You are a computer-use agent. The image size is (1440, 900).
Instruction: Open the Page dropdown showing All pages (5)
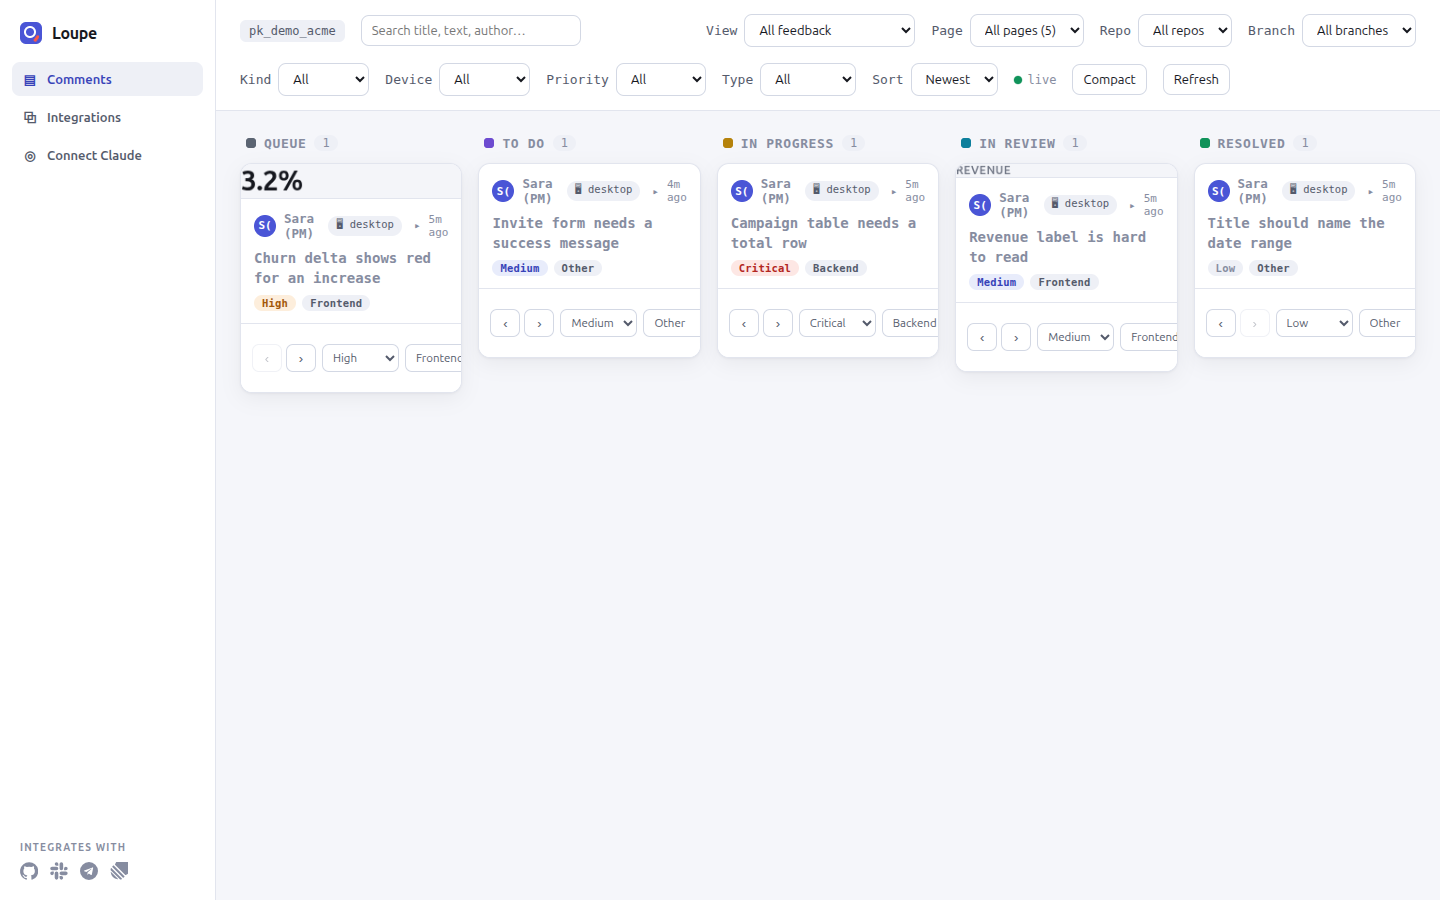(x=1027, y=30)
